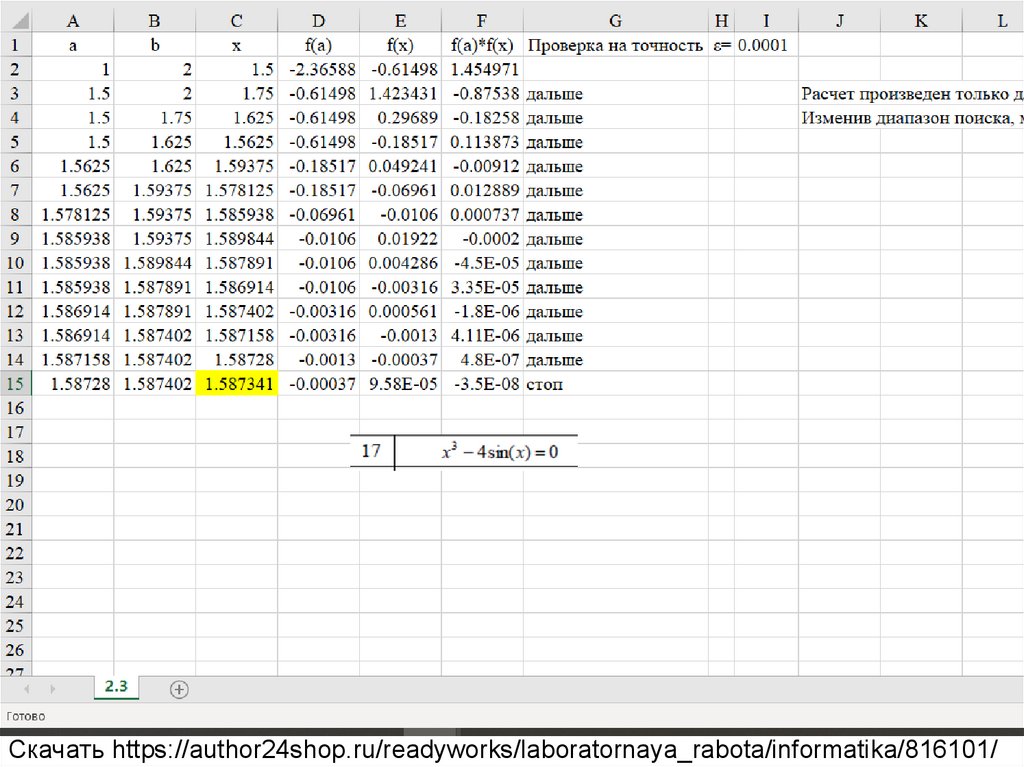Select column G header
This screenshot has width=1024, height=767.
615,21
